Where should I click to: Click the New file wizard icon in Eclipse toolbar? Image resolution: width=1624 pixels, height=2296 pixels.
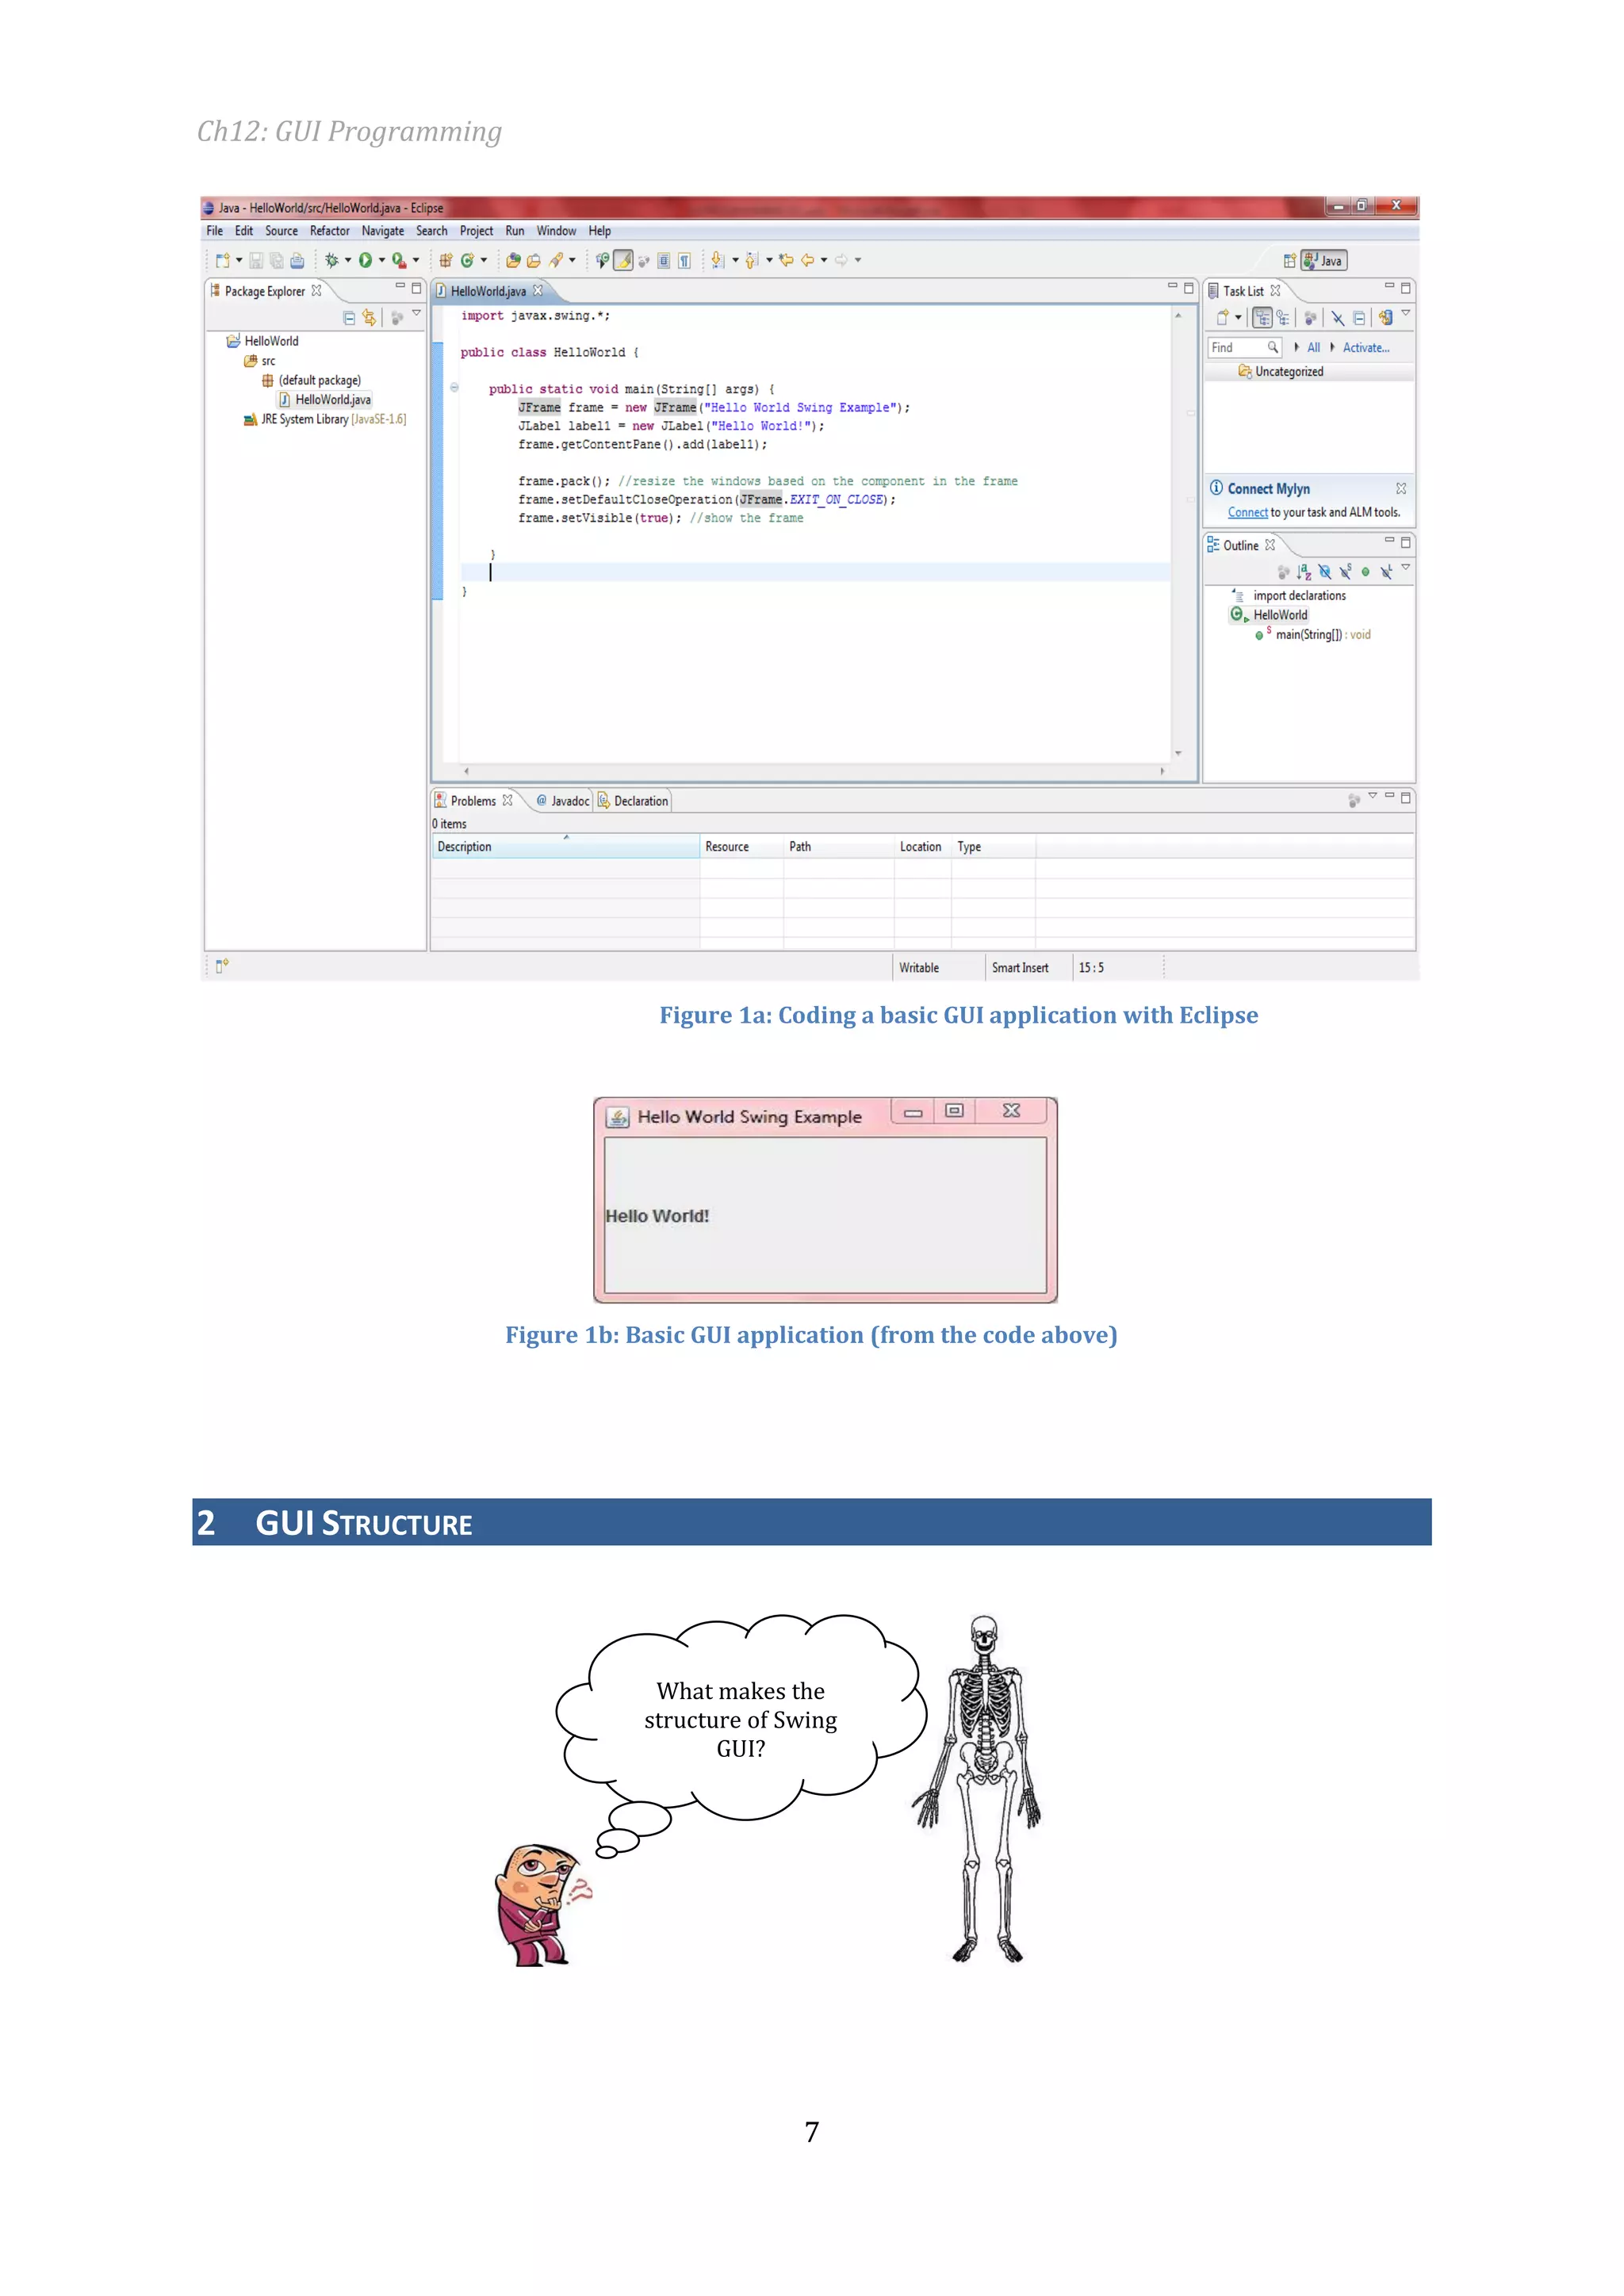222,260
